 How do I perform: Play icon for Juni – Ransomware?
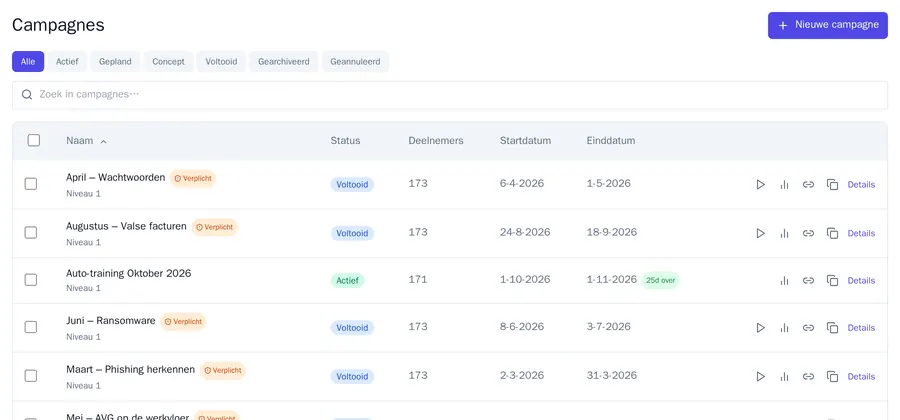[761, 328]
